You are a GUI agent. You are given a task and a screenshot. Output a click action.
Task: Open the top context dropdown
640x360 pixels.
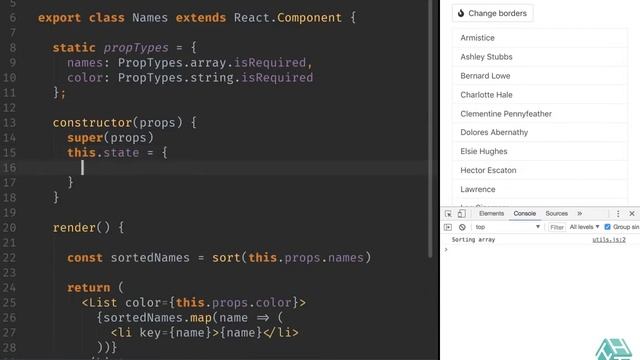(508, 227)
